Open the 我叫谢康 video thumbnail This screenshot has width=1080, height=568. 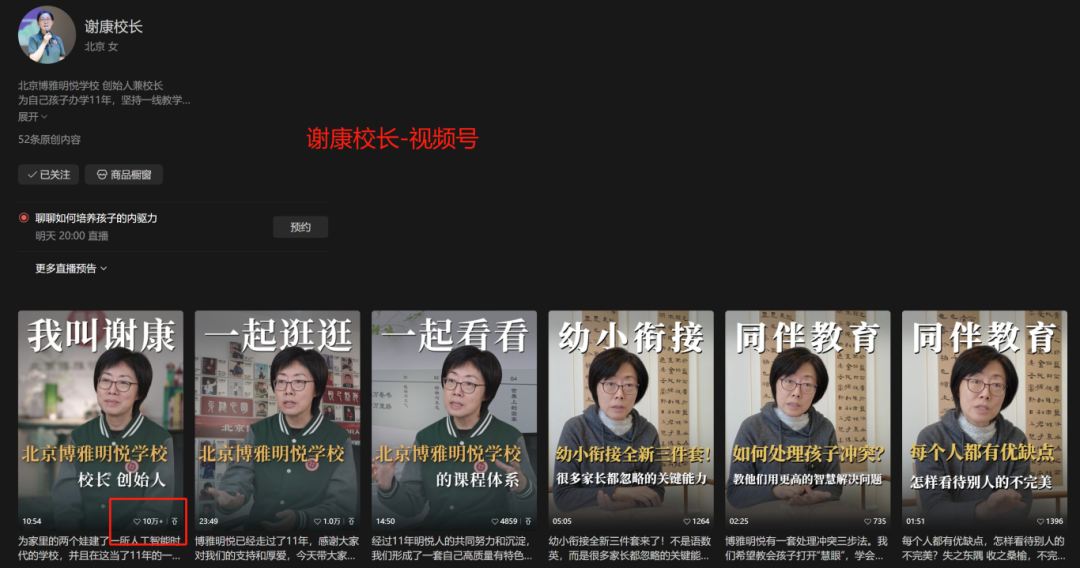[x=100, y=410]
